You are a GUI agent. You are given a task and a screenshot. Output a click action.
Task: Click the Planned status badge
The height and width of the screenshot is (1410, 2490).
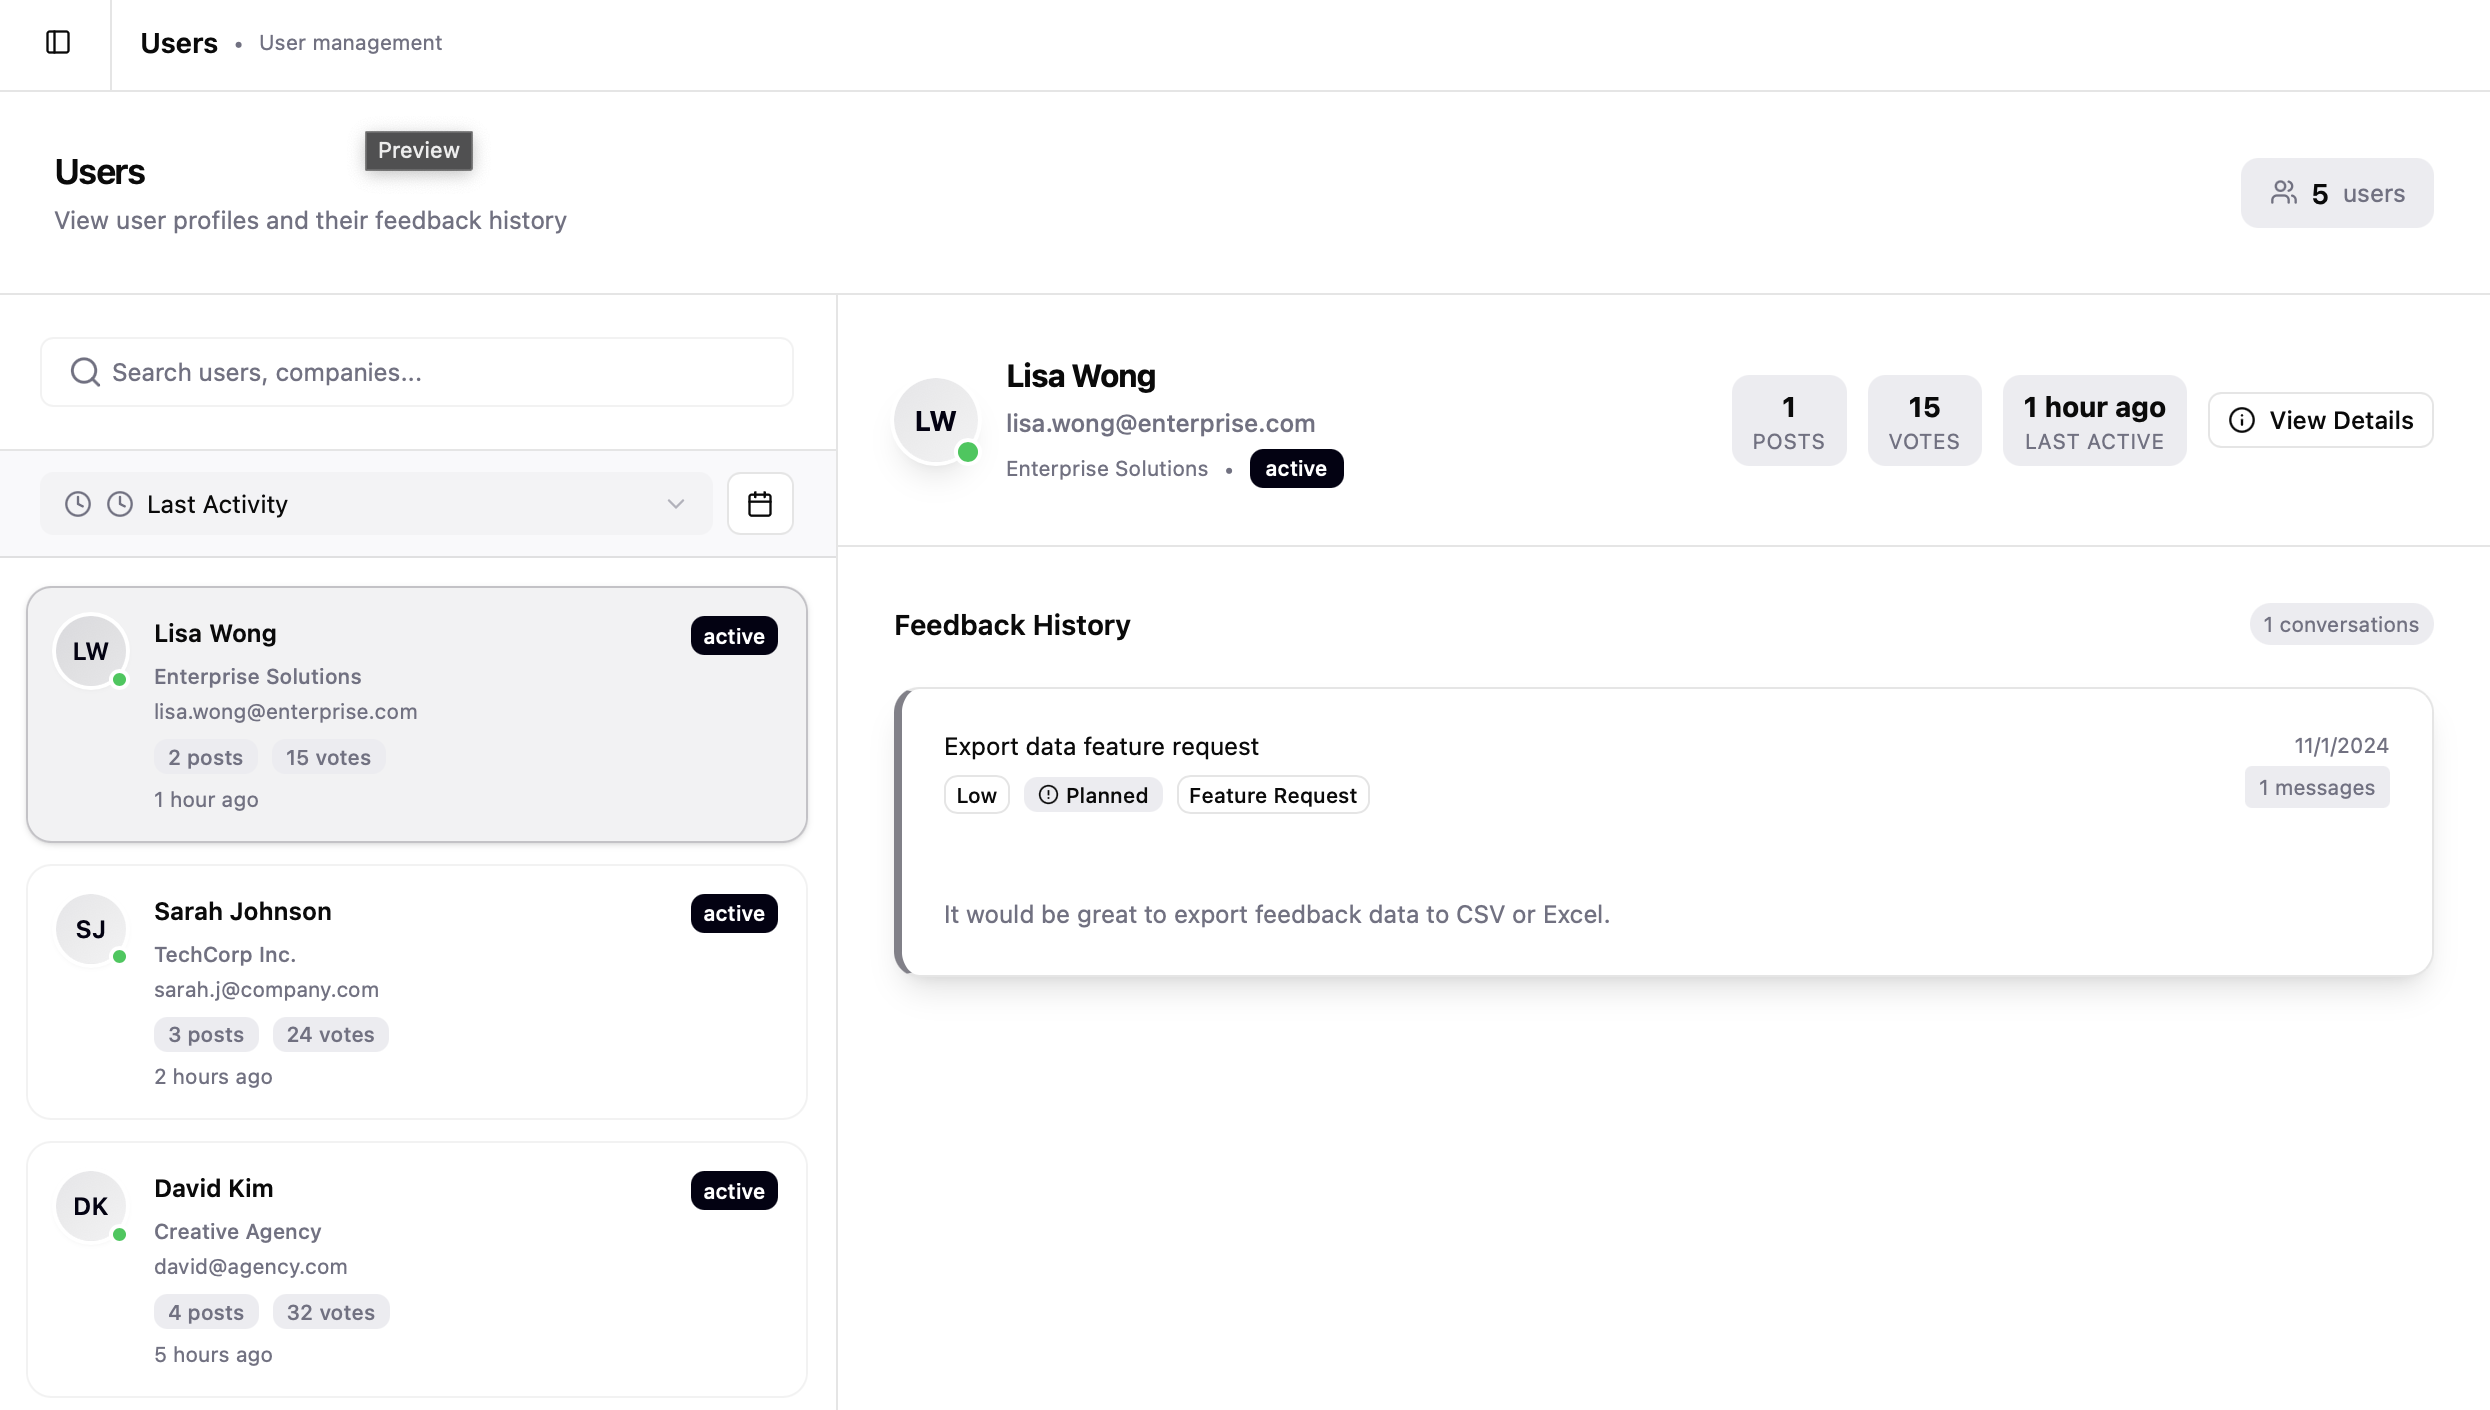tap(1093, 795)
